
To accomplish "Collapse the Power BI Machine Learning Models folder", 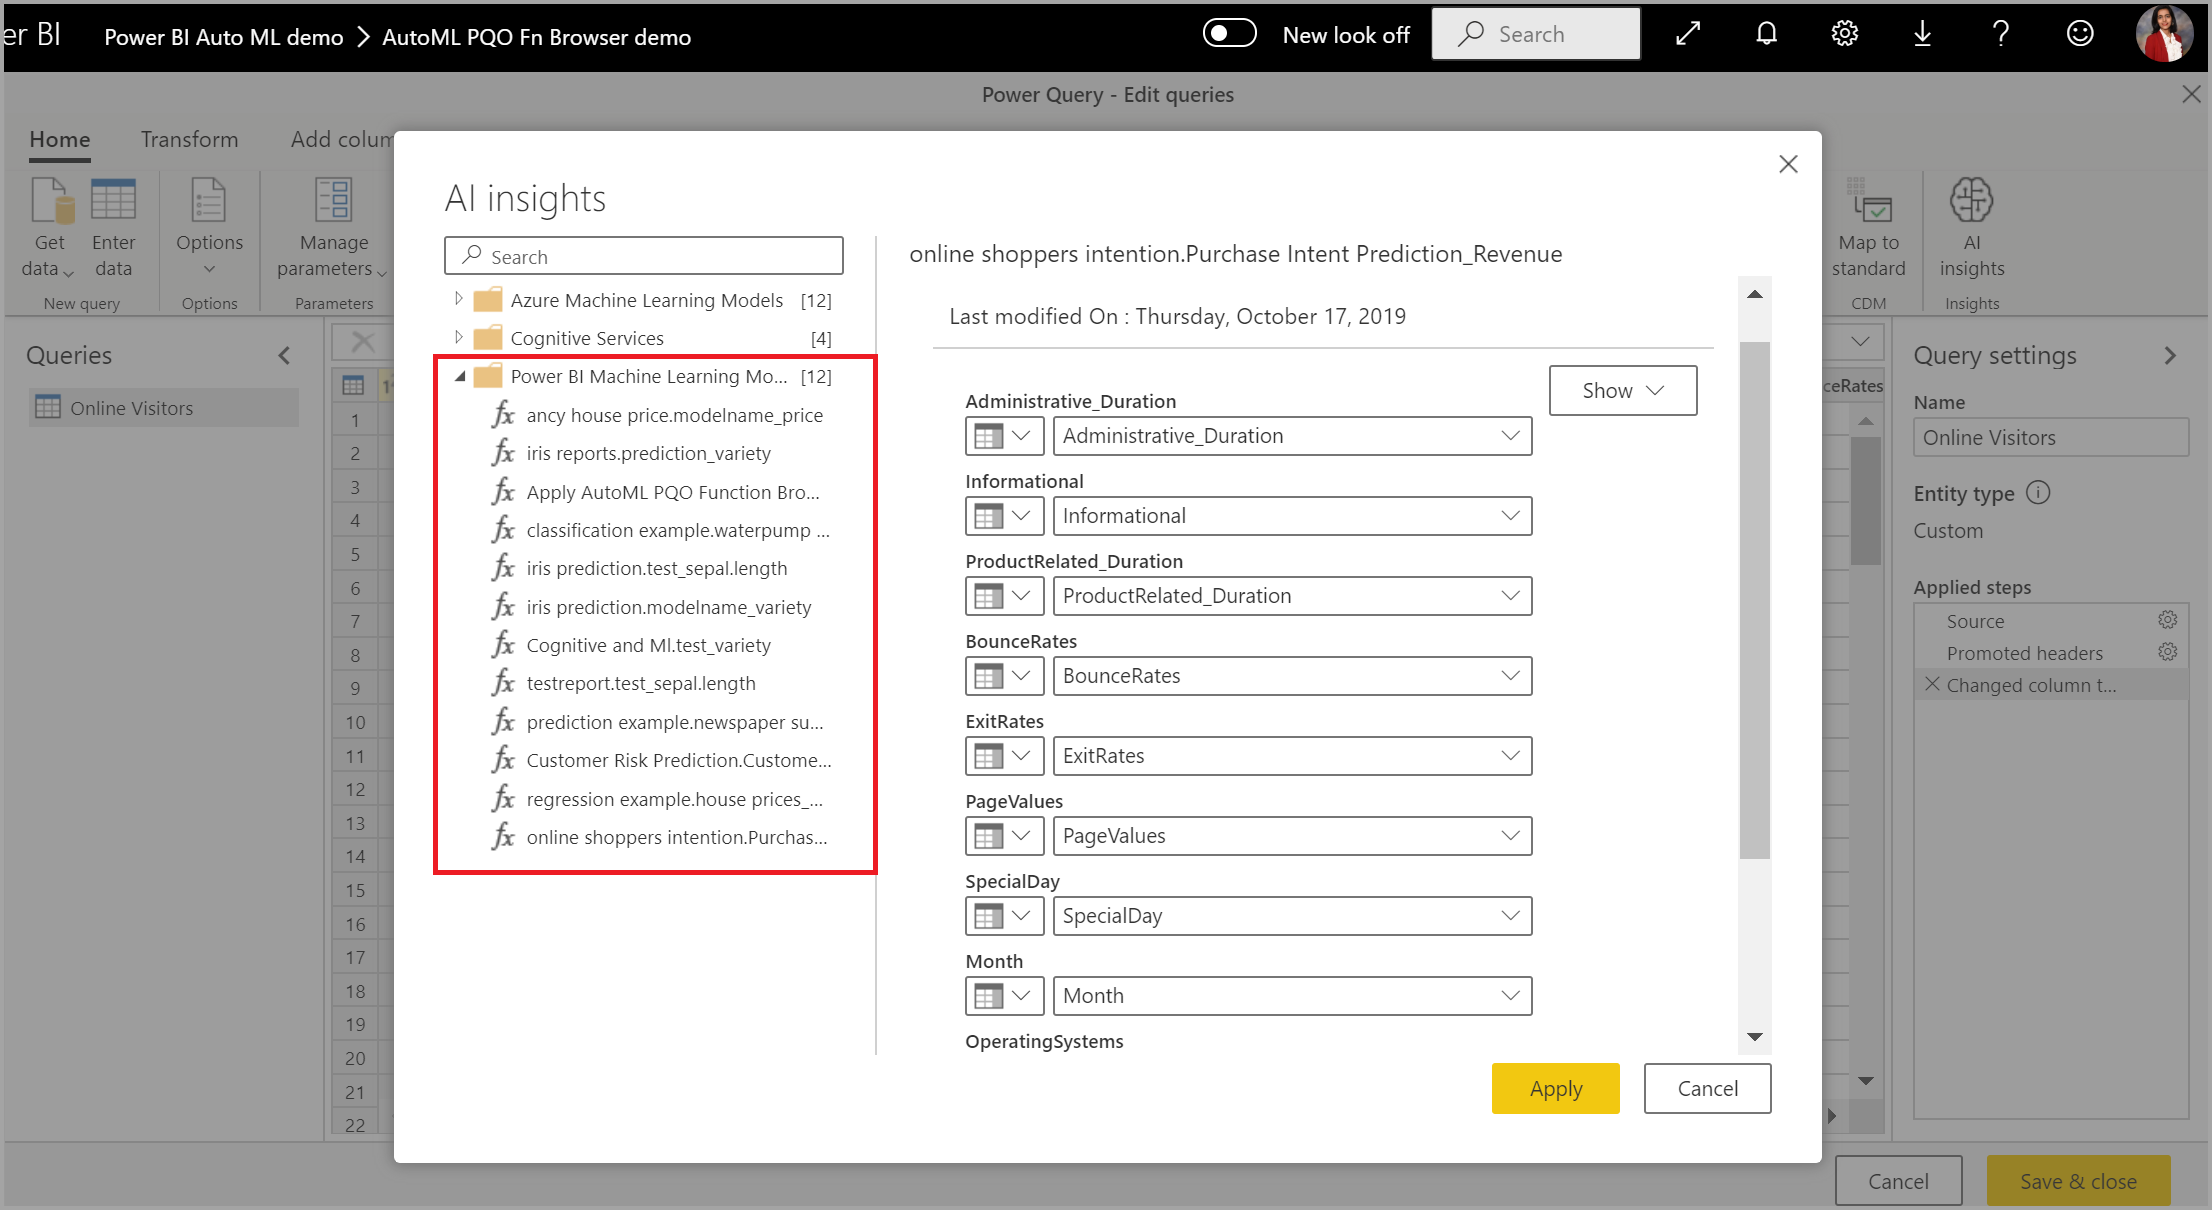I will 459,376.
